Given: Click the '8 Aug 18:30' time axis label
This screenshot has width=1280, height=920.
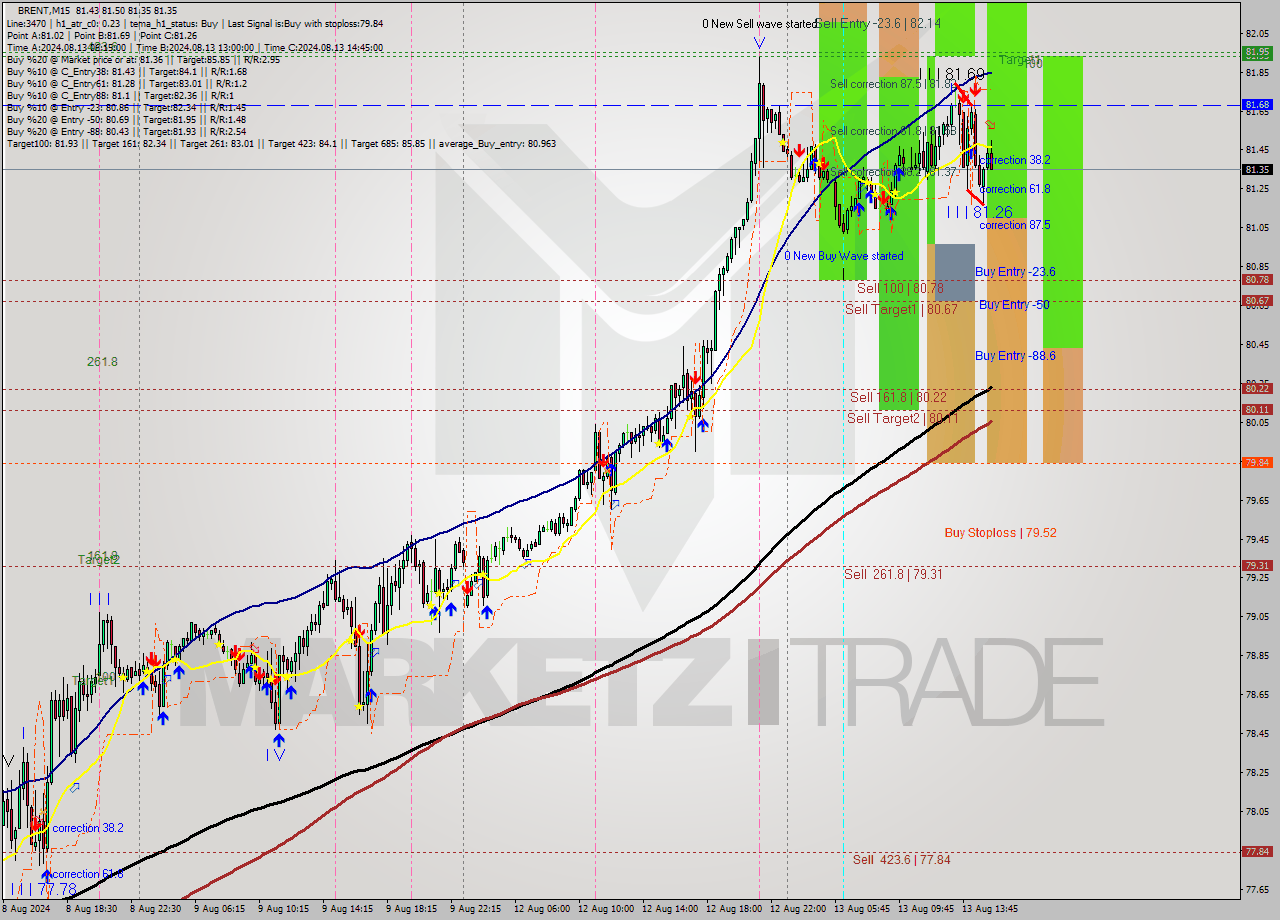Looking at the screenshot, I should (x=91, y=909).
